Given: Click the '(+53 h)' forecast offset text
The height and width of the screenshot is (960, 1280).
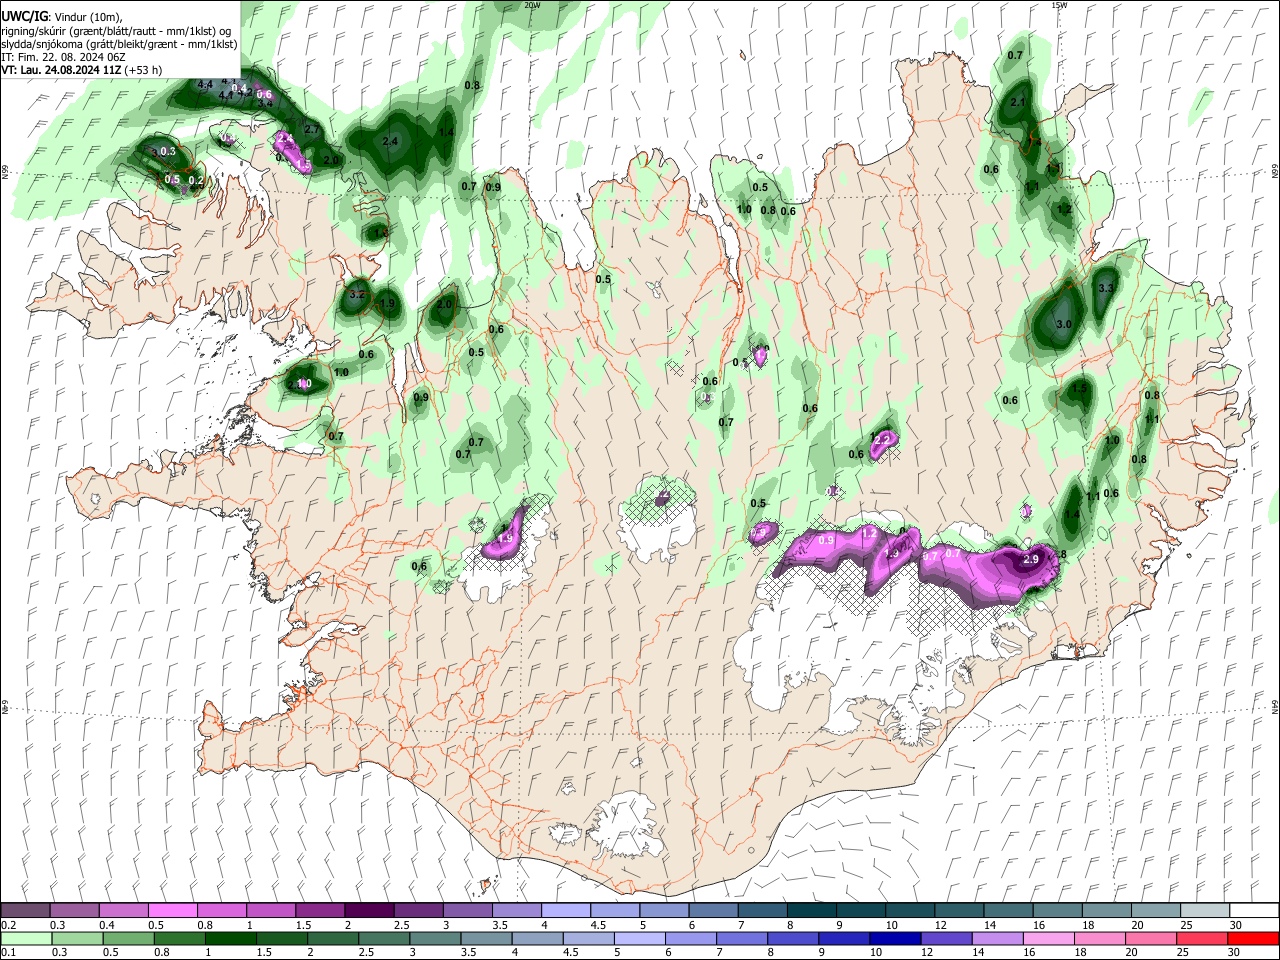Looking at the screenshot, I should [144, 71].
